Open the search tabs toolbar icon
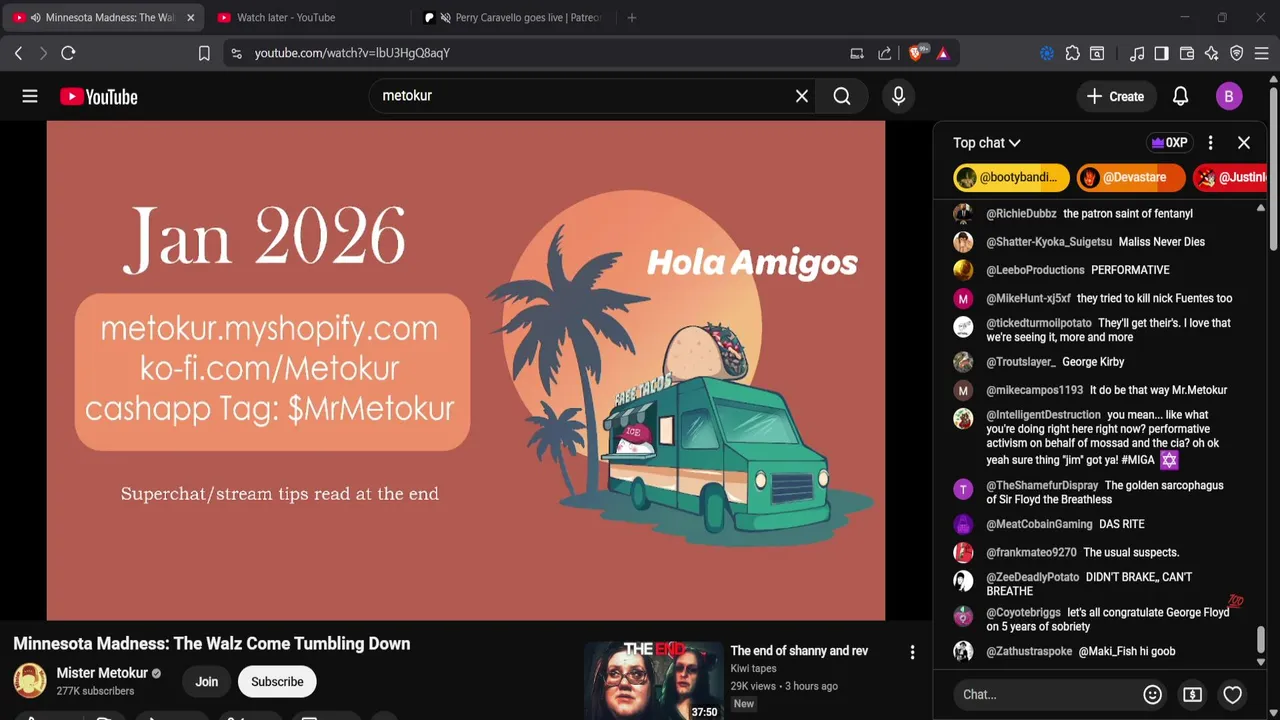Viewport: 1280px width, 720px height. pos(1097,53)
